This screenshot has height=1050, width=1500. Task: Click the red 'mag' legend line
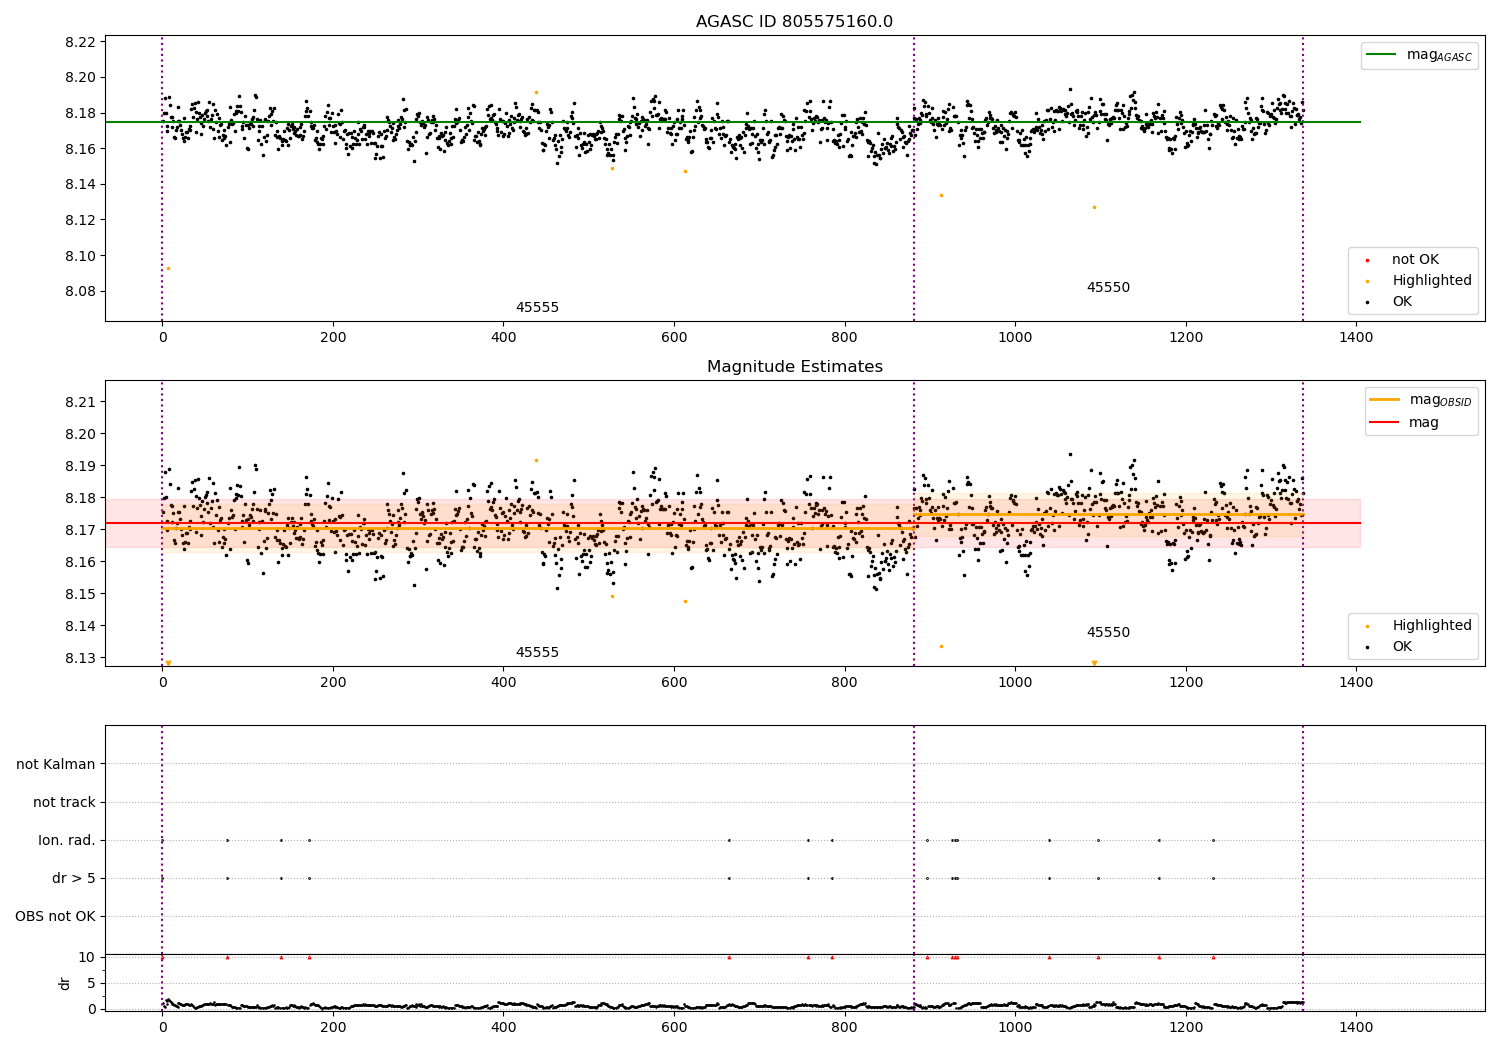click(x=1384, y=423)
